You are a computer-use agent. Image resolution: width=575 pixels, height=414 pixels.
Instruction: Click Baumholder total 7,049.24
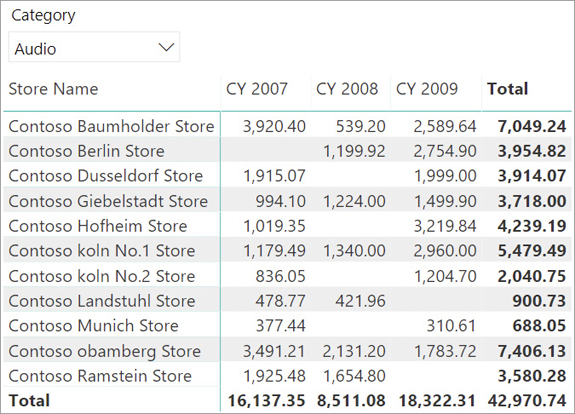pos(532,127)
